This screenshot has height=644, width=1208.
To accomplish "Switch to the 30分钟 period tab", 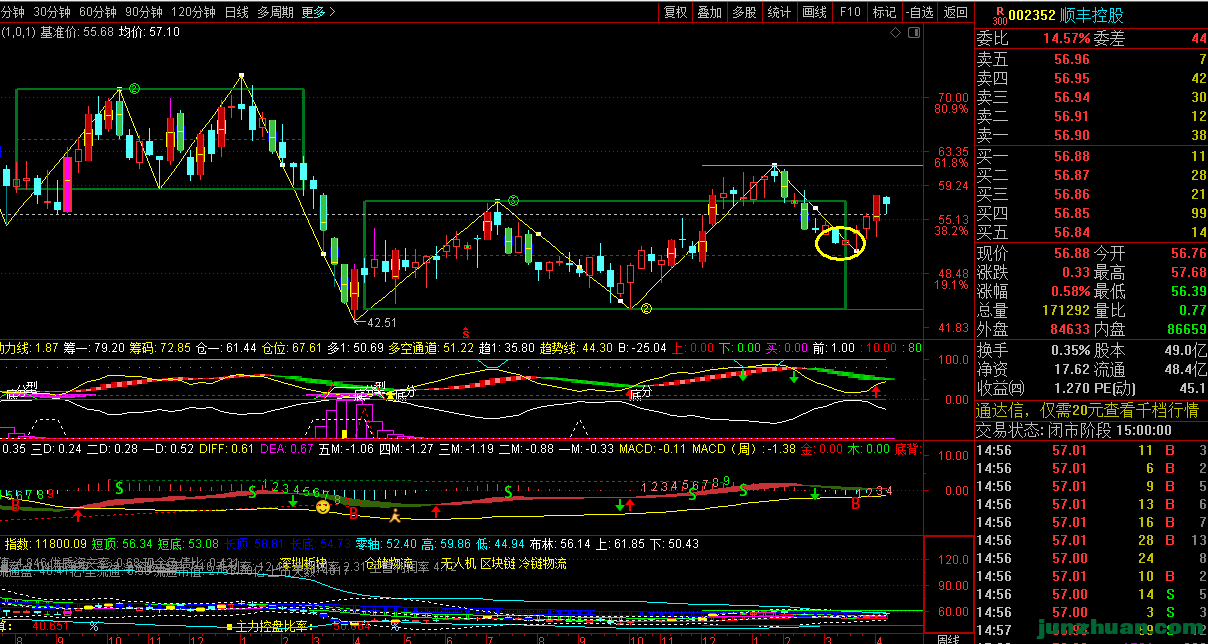I will click(x=51, y=12).
